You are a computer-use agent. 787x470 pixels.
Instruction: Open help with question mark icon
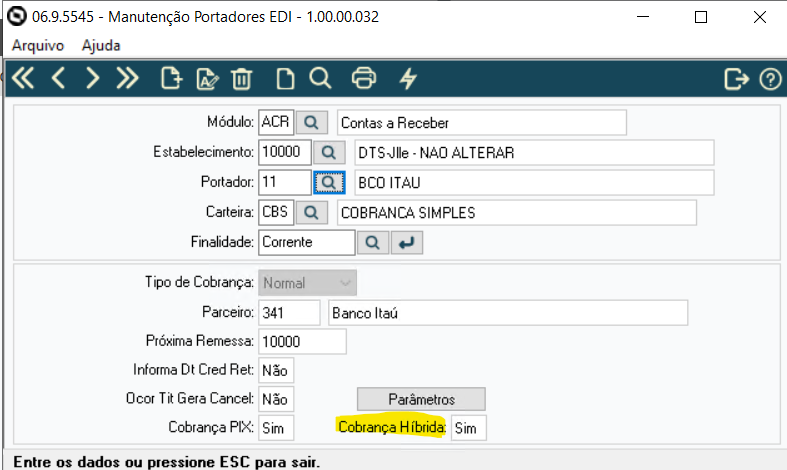coord(770,79)
